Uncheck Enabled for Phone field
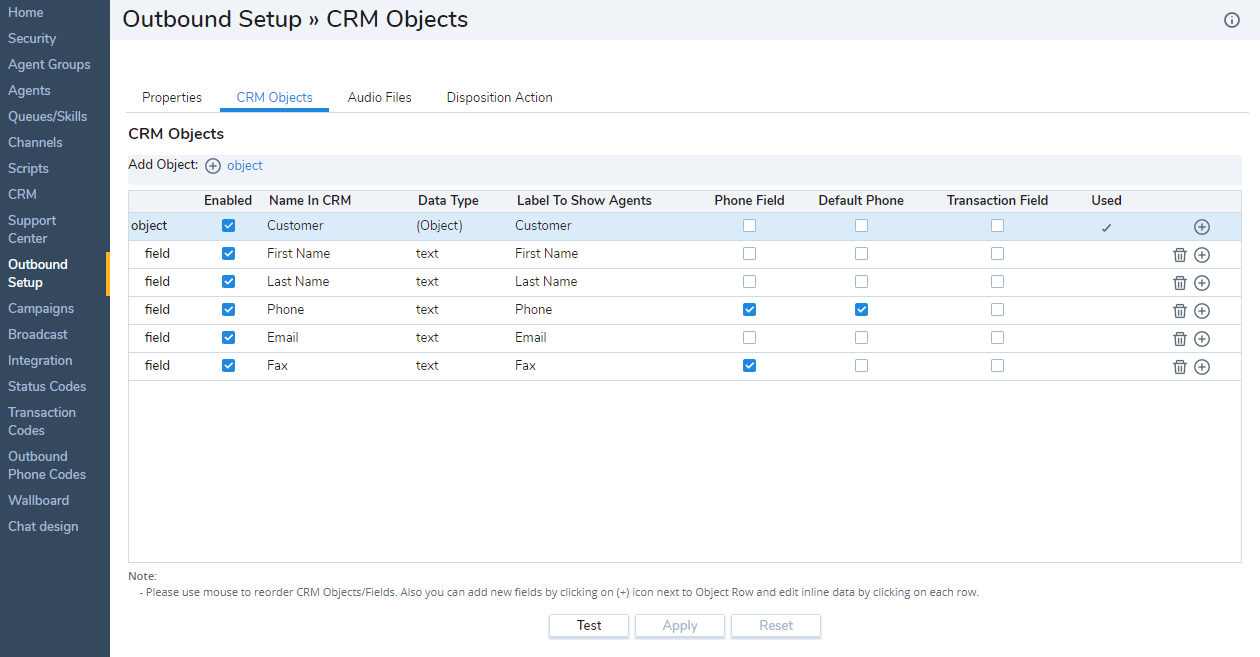This screenshot has width=1260, height=657. tap(228, 310)
